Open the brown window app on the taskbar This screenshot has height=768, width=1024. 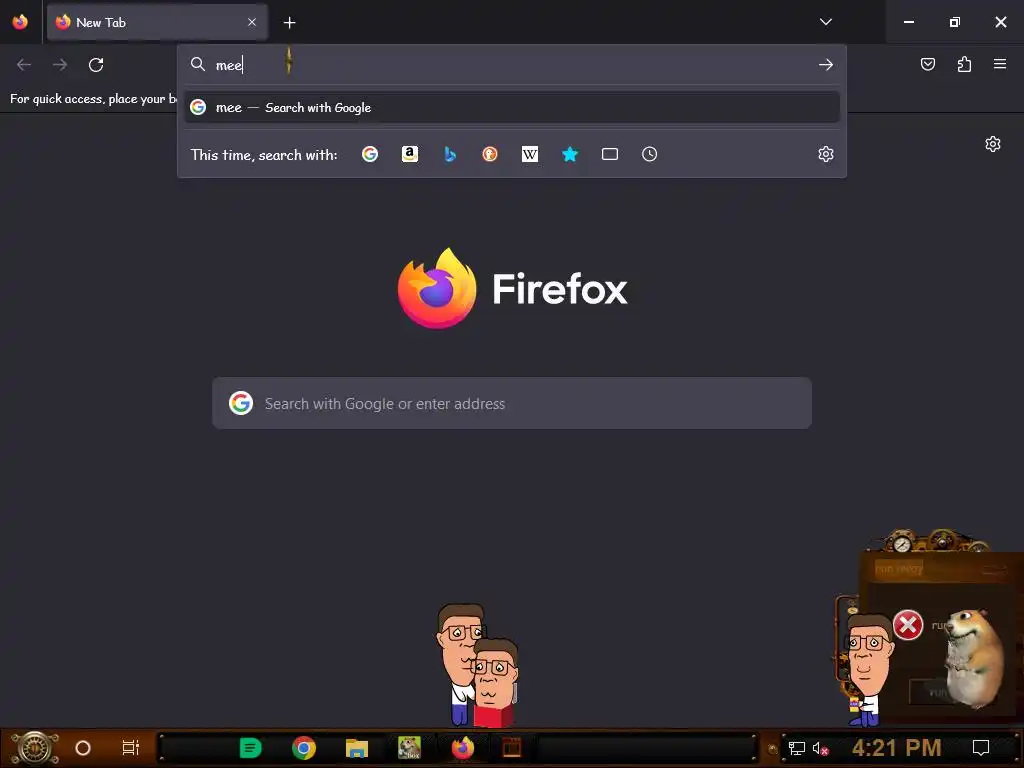[512, 748]
